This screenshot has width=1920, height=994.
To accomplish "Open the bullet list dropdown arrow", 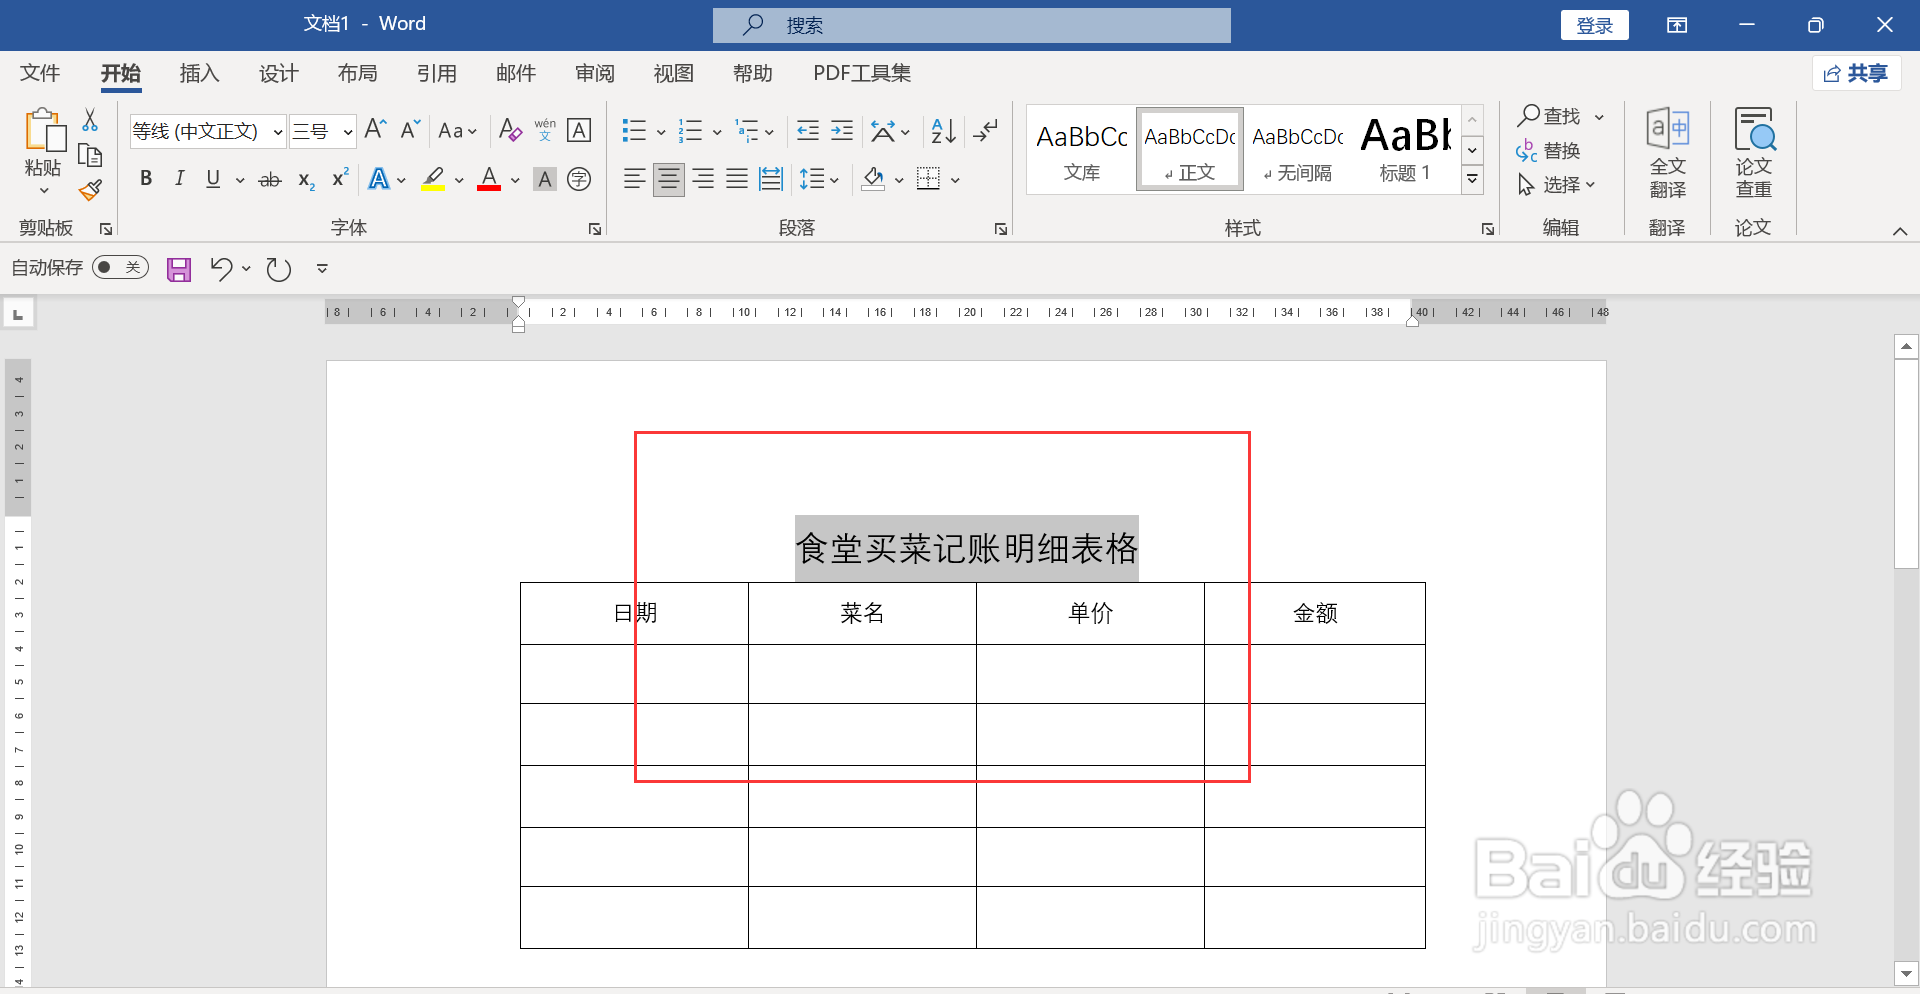I will click(x=661, y=131).
